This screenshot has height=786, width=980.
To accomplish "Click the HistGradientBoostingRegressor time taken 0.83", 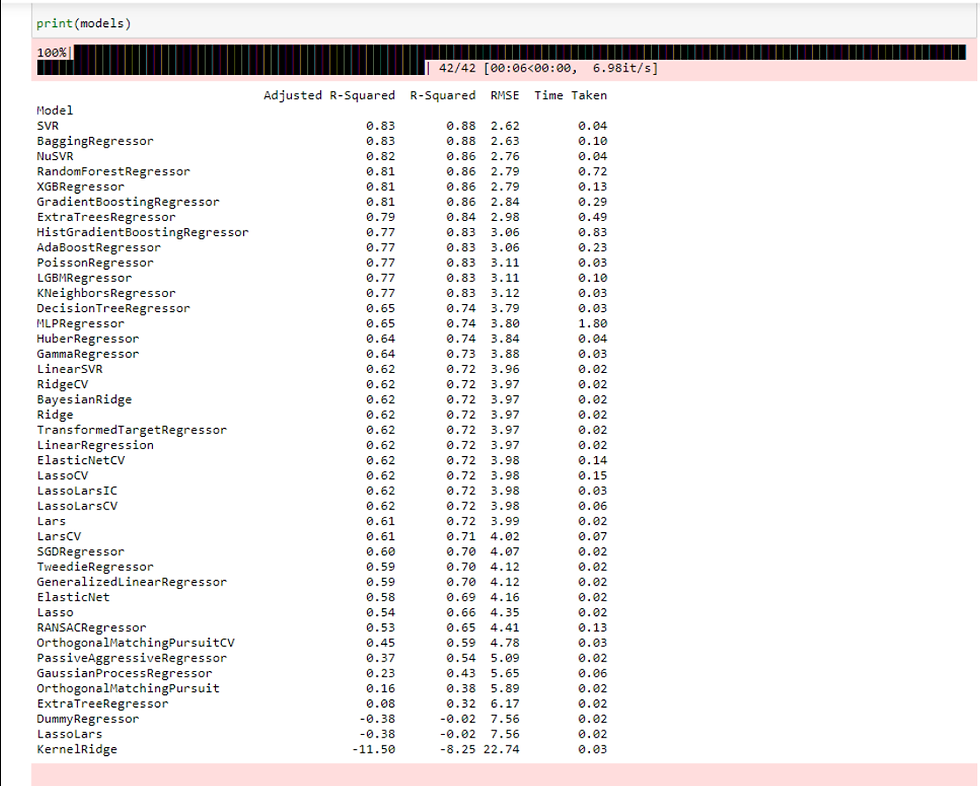I will click(x=592, y=232).
